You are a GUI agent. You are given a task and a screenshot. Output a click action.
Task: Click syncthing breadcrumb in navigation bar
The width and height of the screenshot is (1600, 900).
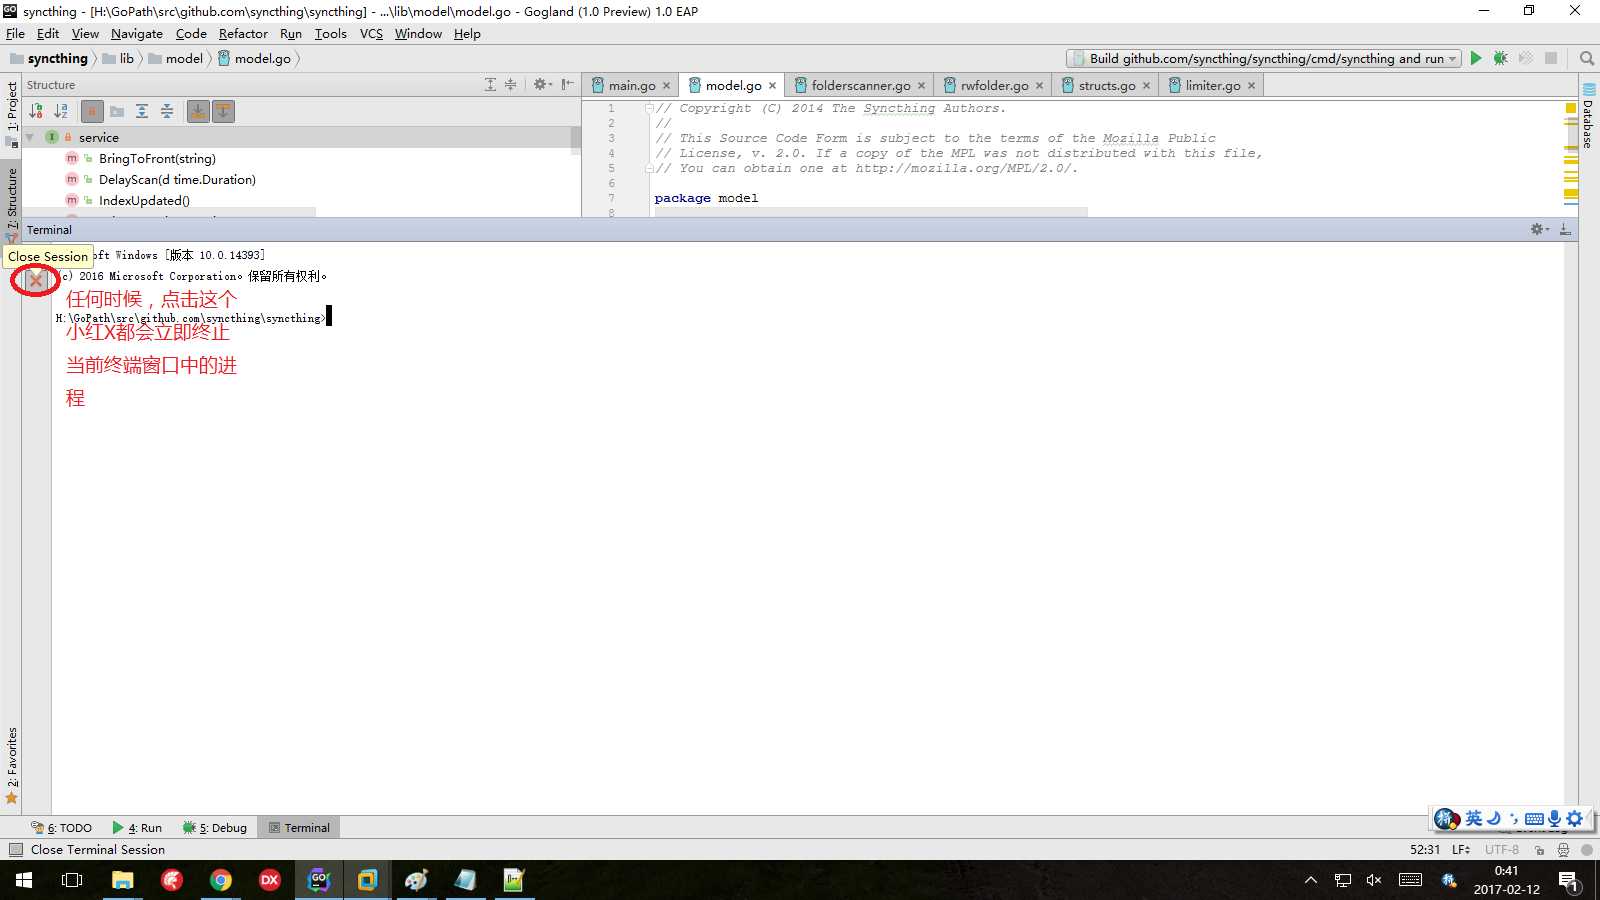[49, 58]
